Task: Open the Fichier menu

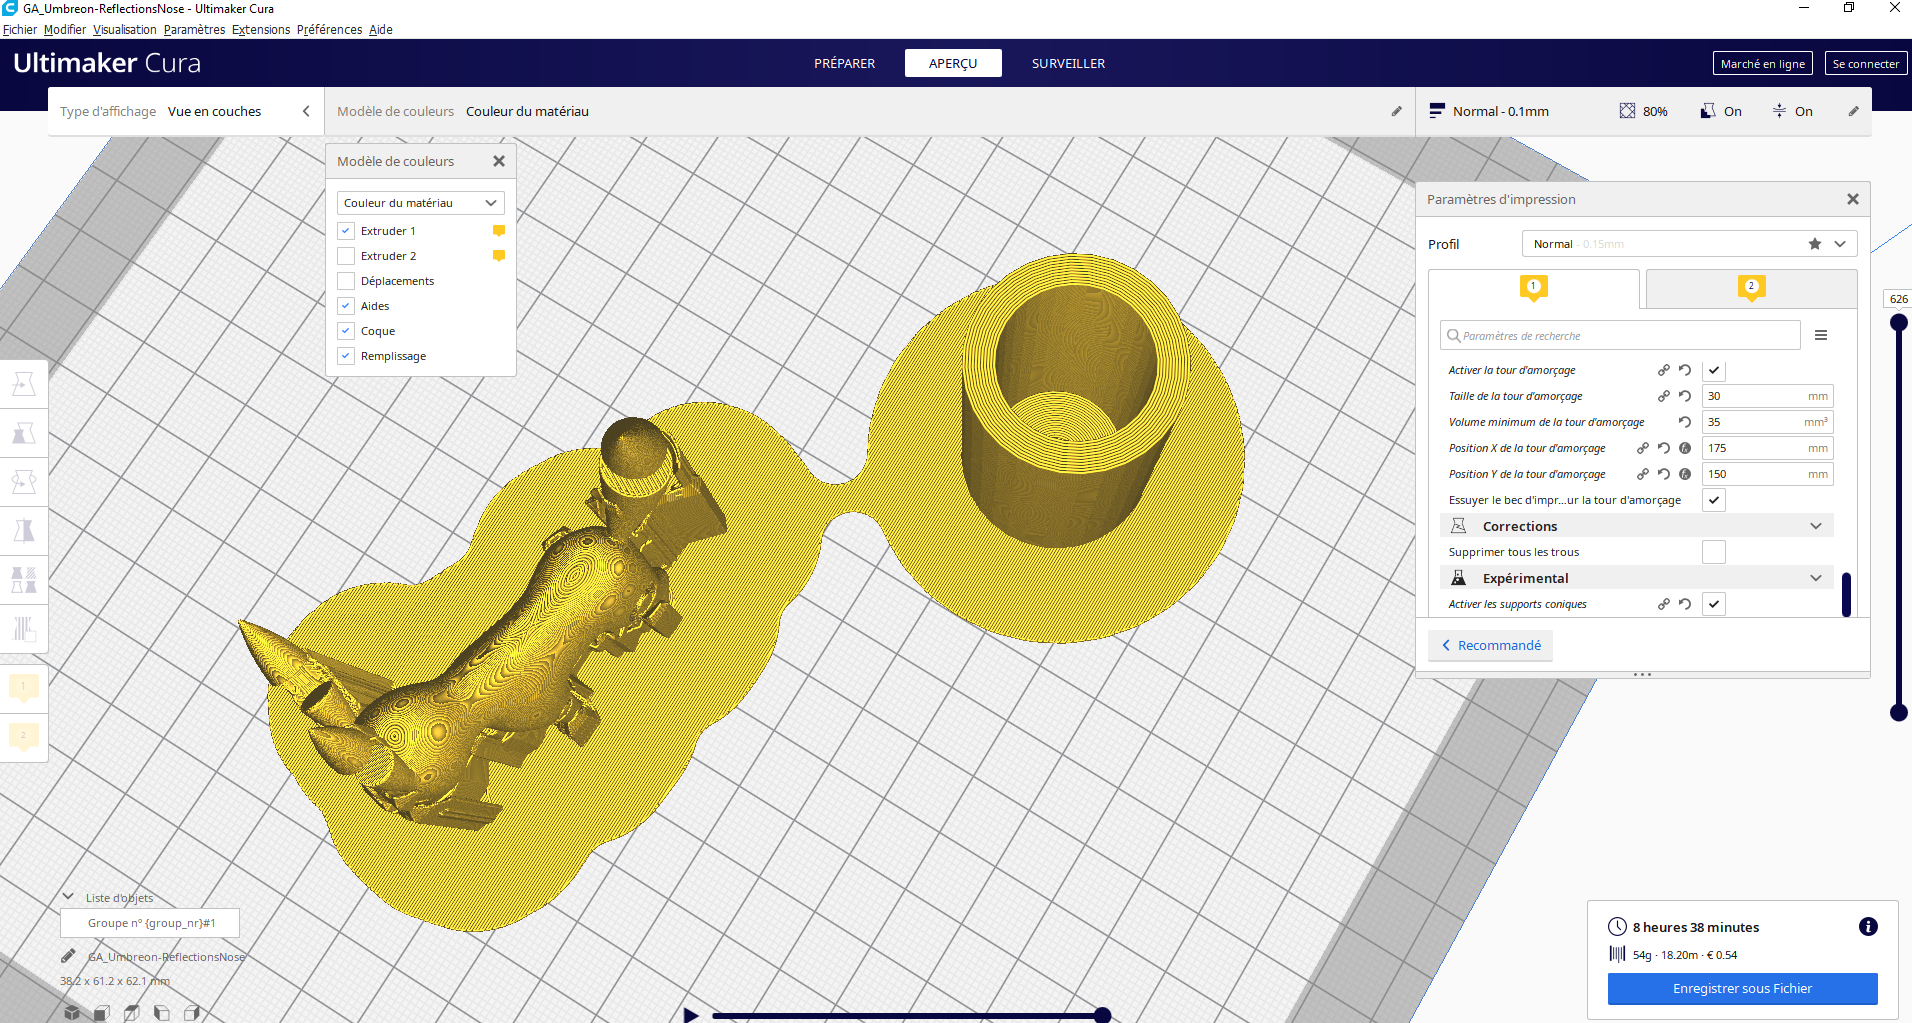Action: pyautogui.click(x=20, y=29)
